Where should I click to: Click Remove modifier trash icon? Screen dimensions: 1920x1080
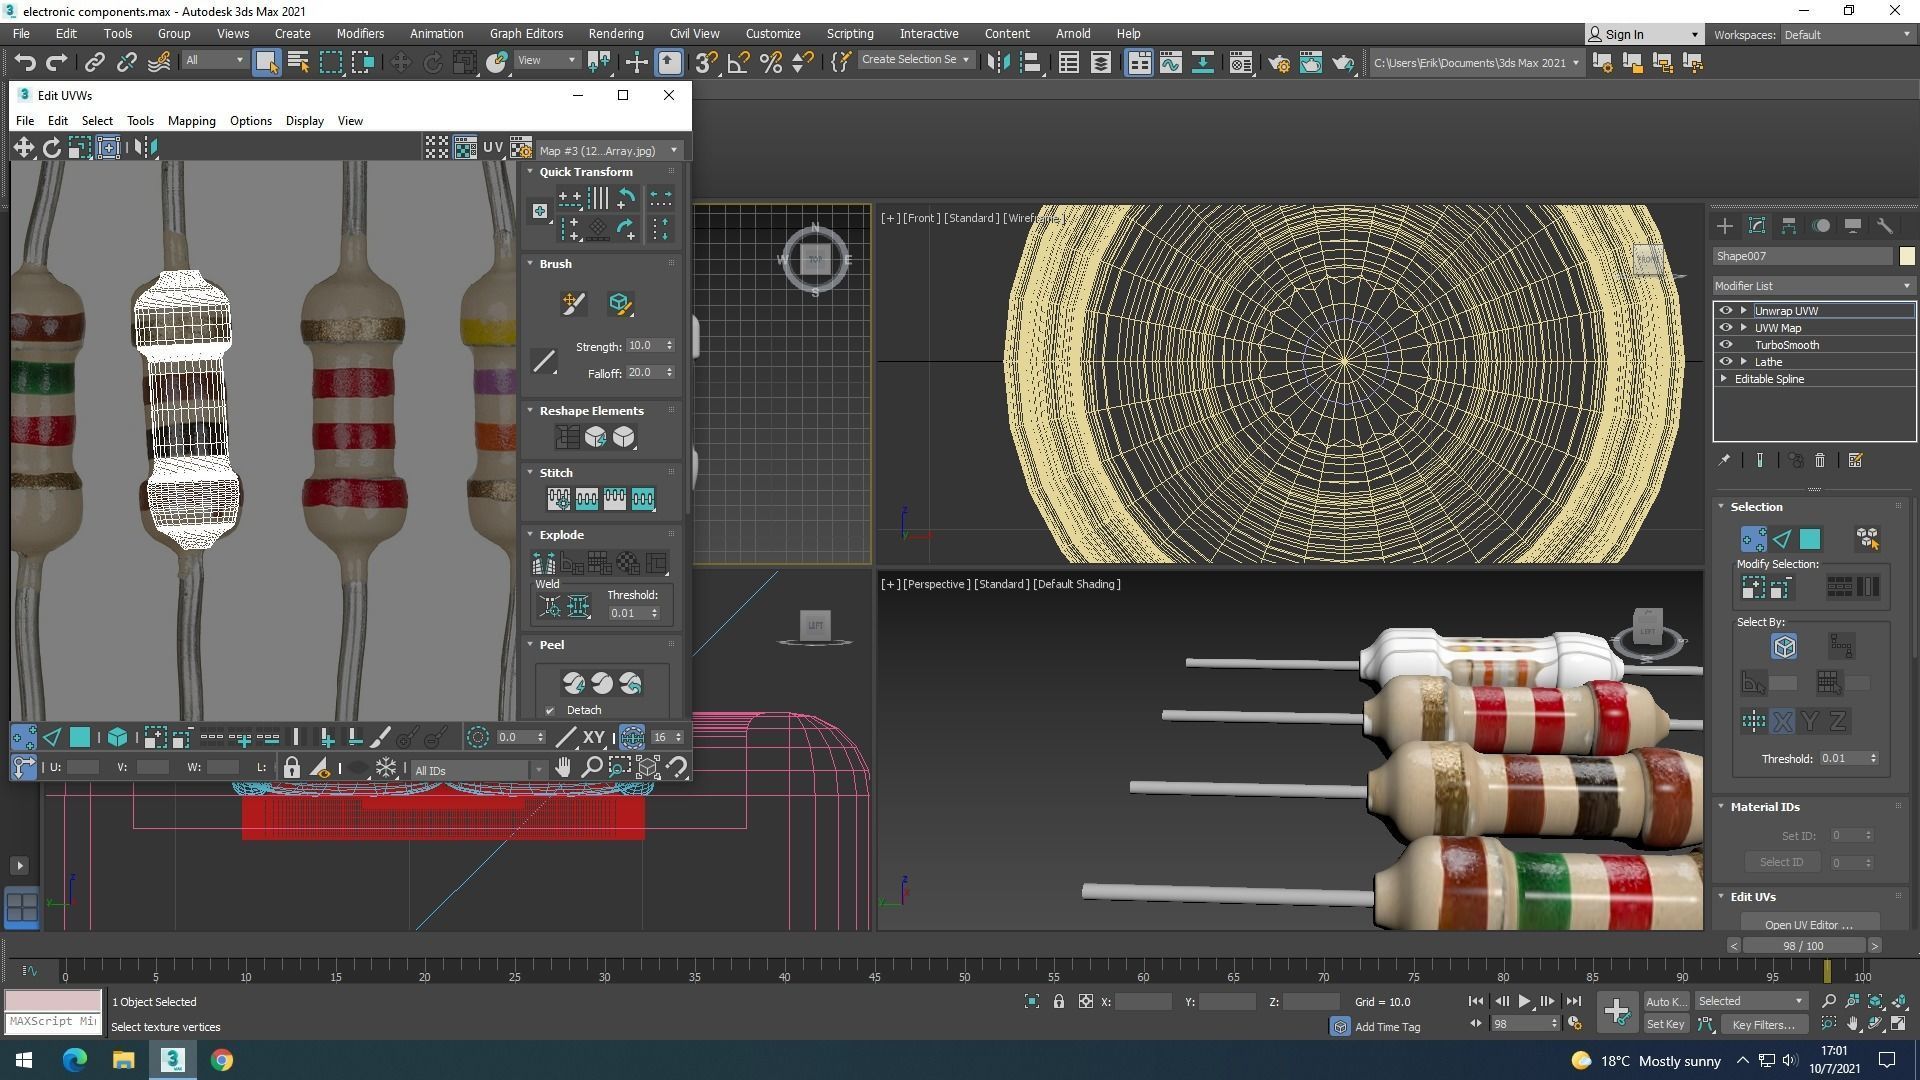[1820, 461]
